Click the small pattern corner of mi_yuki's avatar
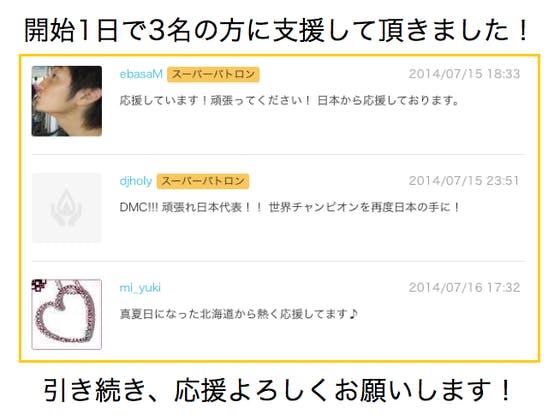The width and height of the screenshot is (560, 420). 39,286
